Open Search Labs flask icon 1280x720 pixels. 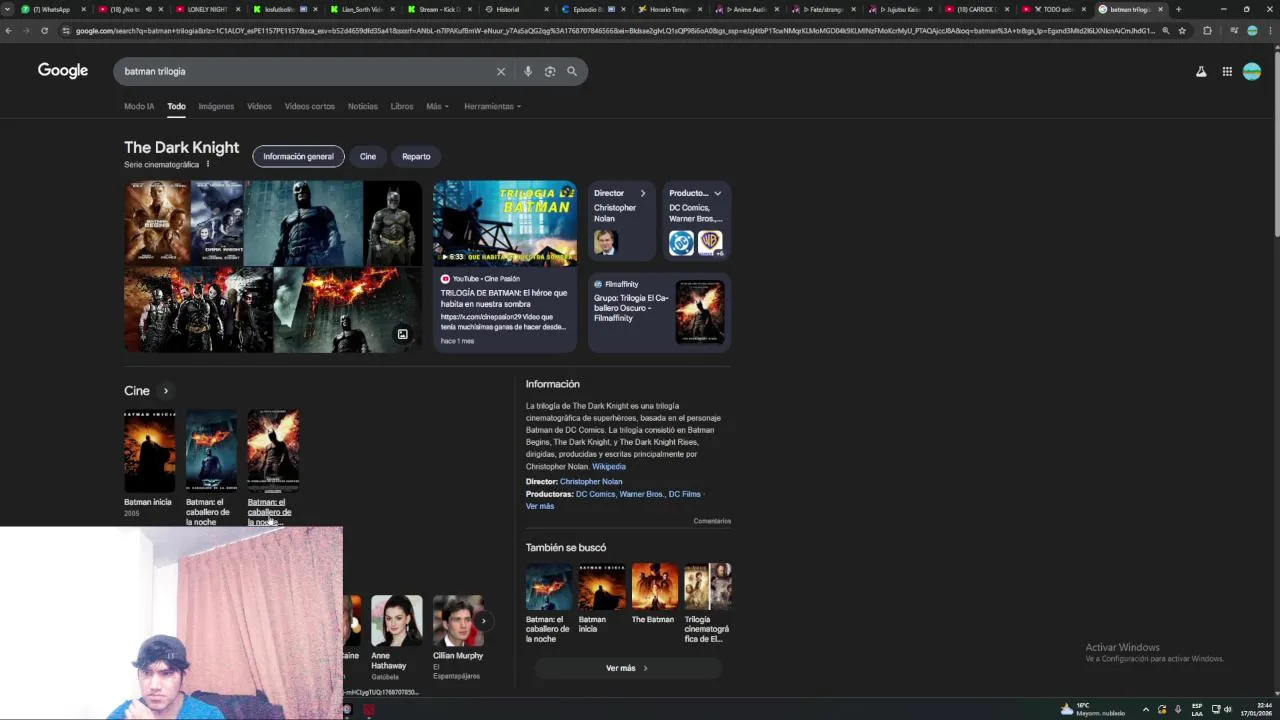(x=1201, y=71)
